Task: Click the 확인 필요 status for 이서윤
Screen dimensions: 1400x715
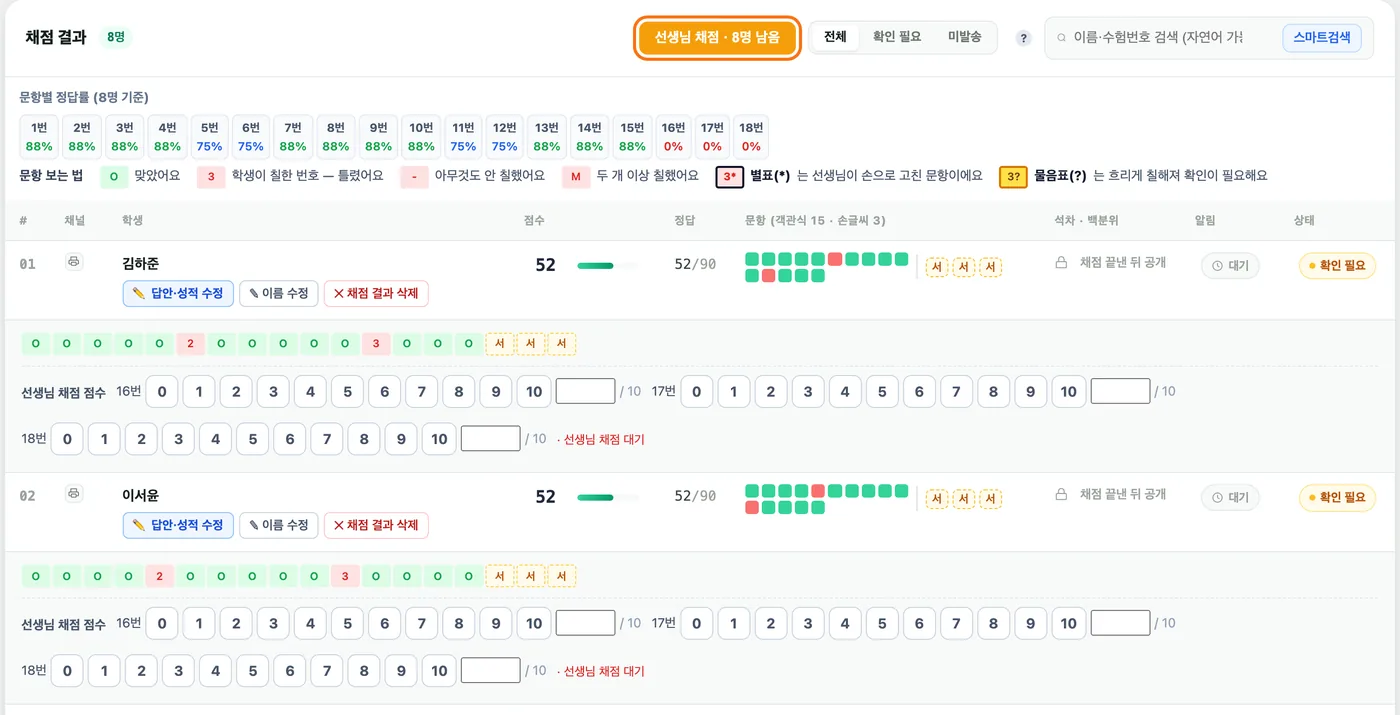Action: pyautogui.click(x=1337, y=498)
